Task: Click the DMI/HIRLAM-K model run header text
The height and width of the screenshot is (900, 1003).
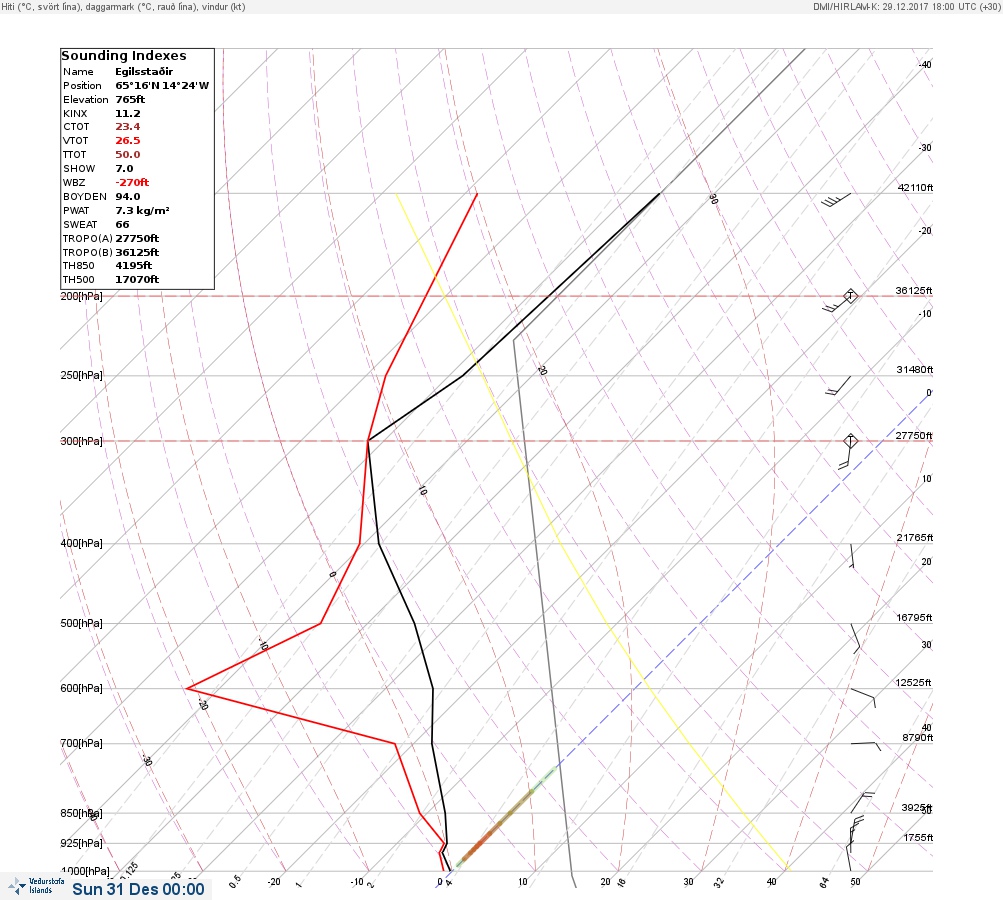Action: coord(906,6)
